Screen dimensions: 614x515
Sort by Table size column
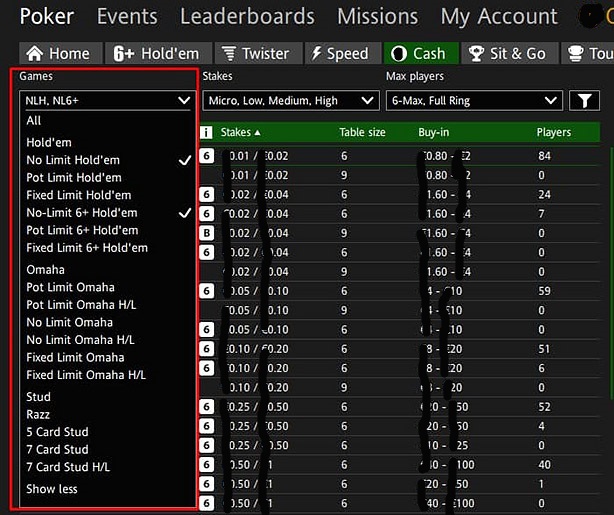tap(362, 132)
